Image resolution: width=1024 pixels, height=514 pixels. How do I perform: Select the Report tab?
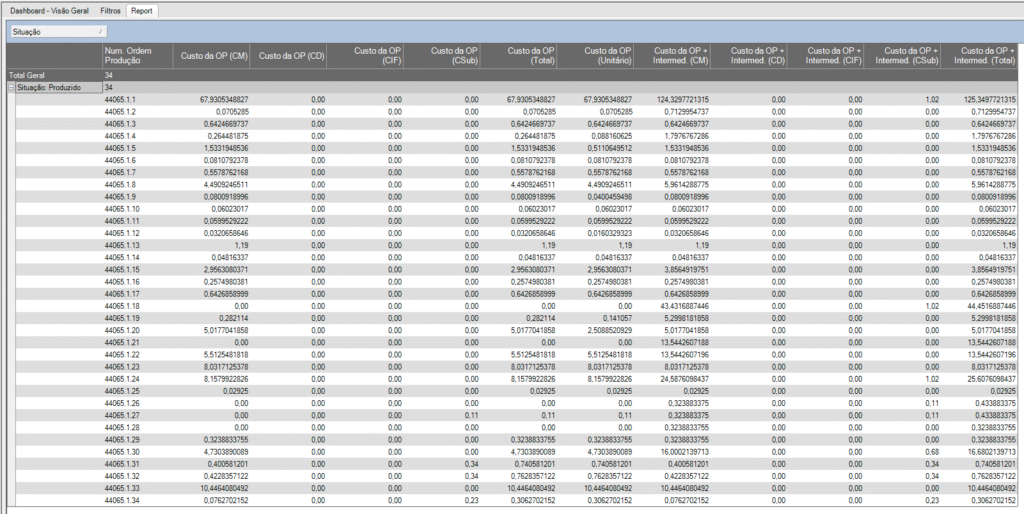pos(142,8)
